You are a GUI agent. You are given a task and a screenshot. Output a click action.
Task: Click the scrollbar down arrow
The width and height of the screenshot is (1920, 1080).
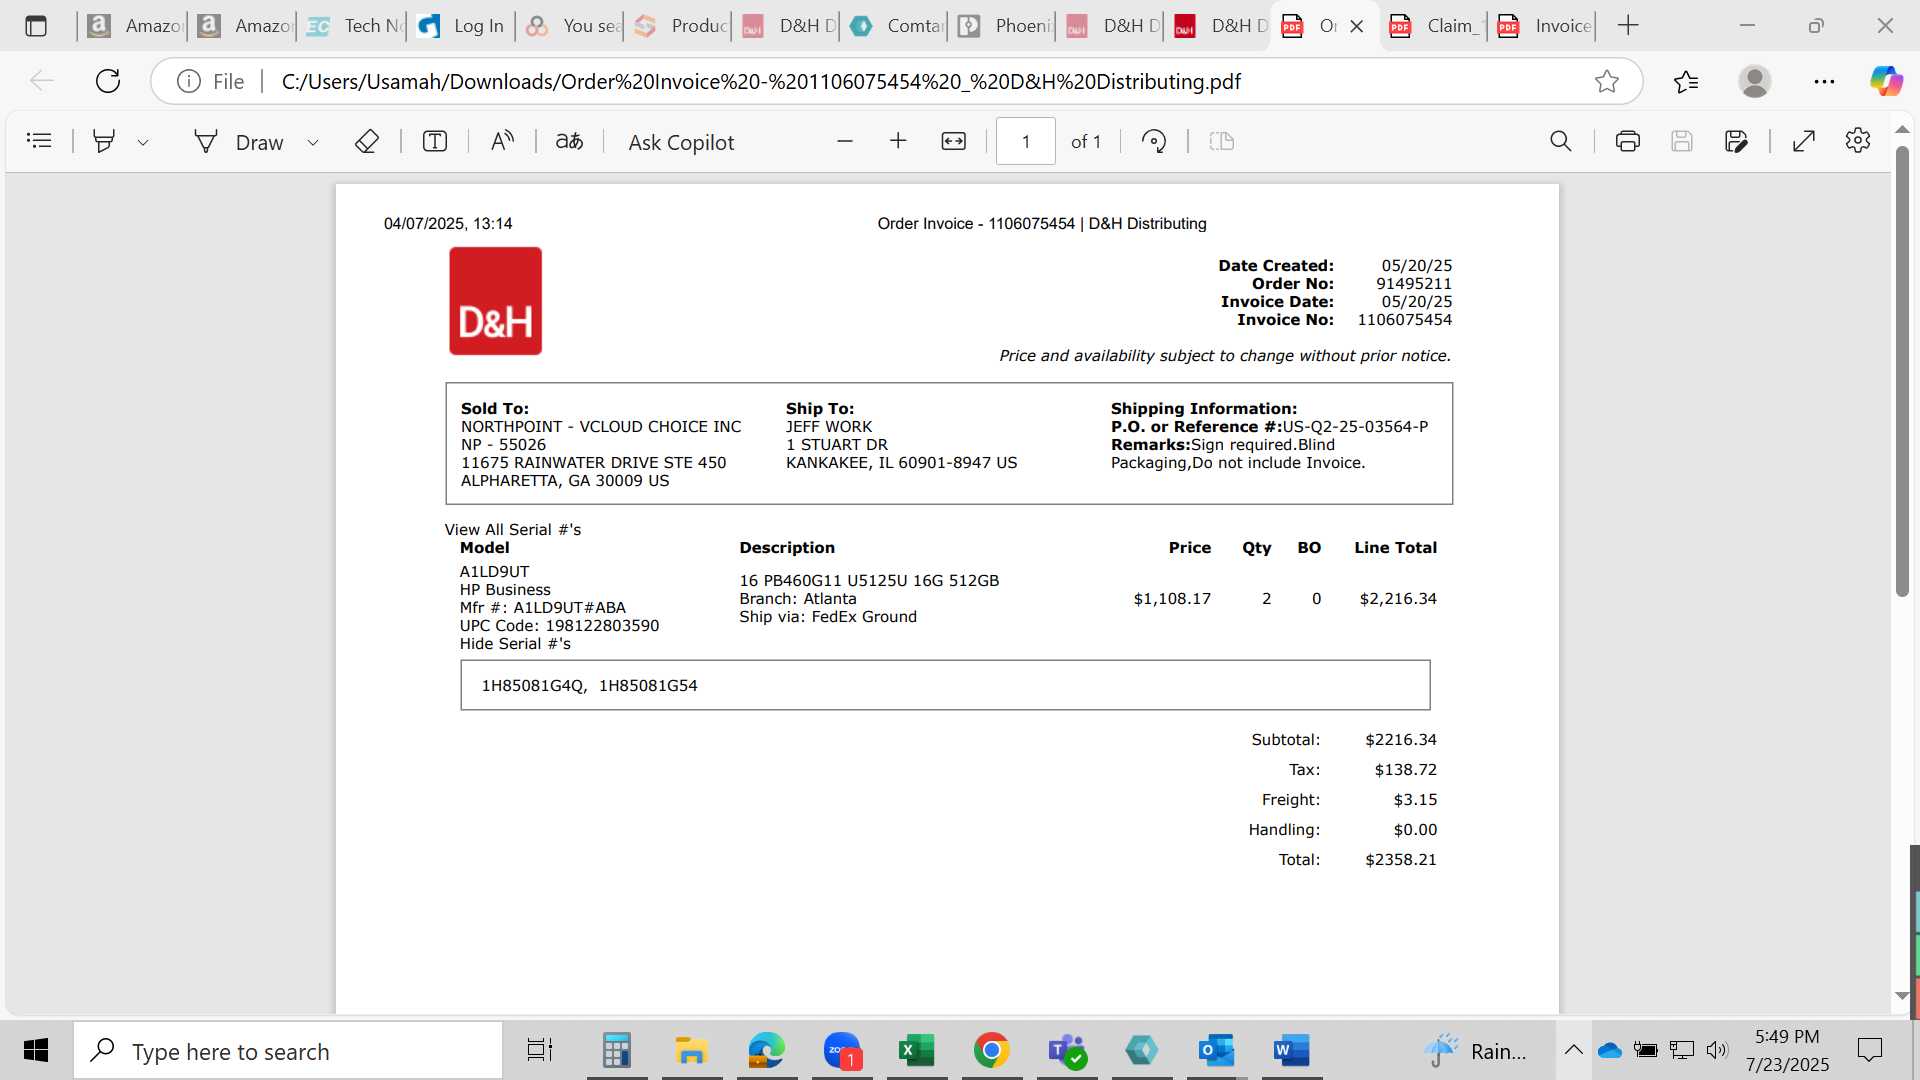pos(1902,996)
